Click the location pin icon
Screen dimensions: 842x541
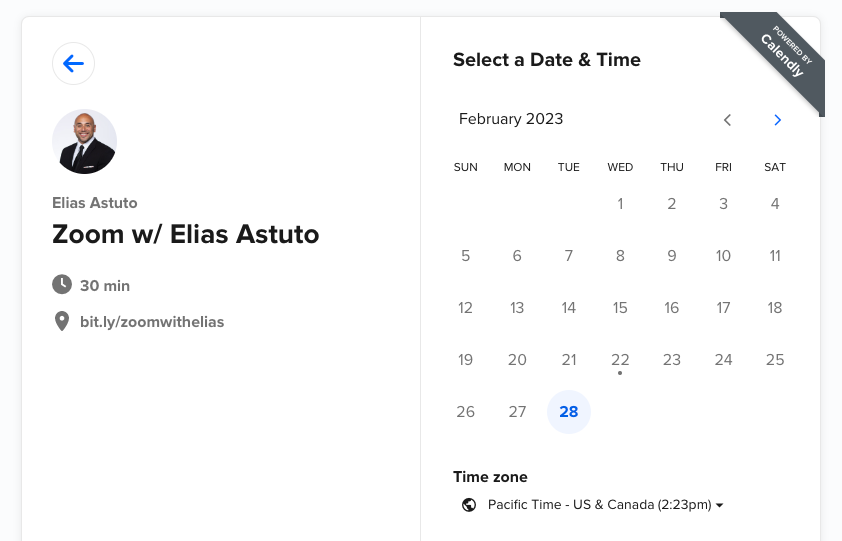pyautogui.click(x=62, y=321)
